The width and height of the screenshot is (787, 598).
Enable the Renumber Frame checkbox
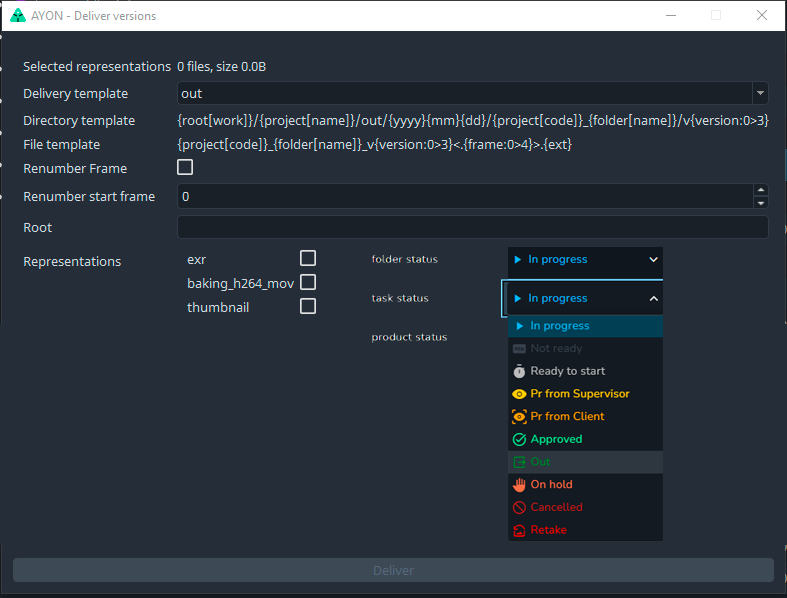(x=185, y=167)
